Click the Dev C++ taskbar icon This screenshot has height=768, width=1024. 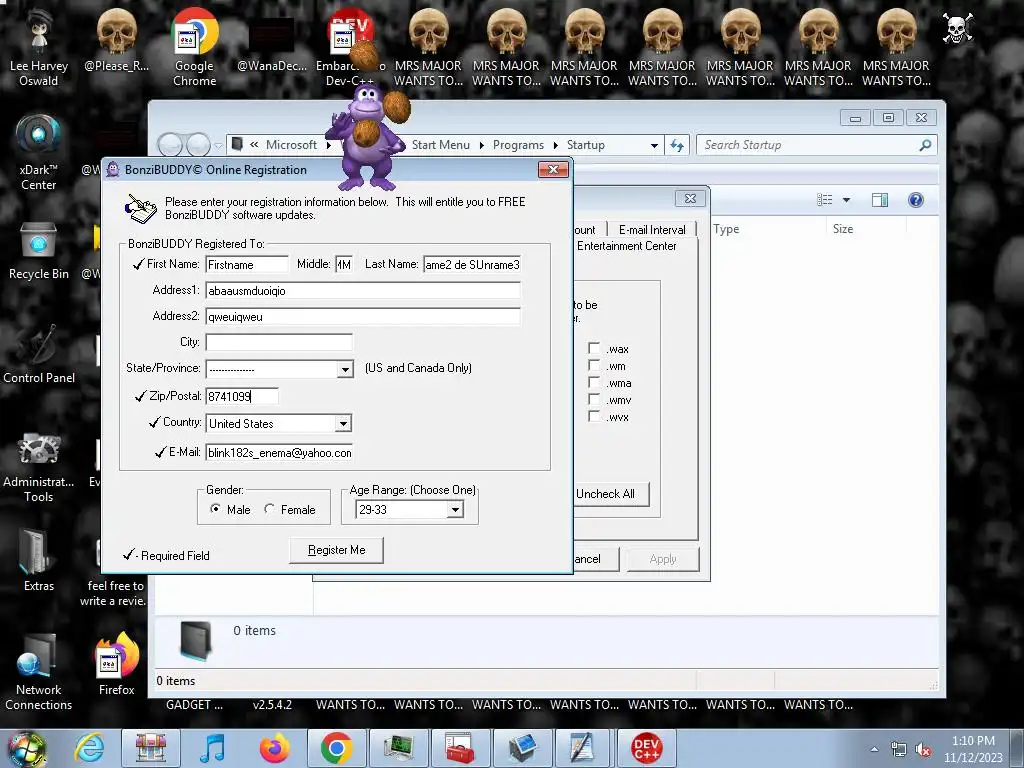point(647,748)
